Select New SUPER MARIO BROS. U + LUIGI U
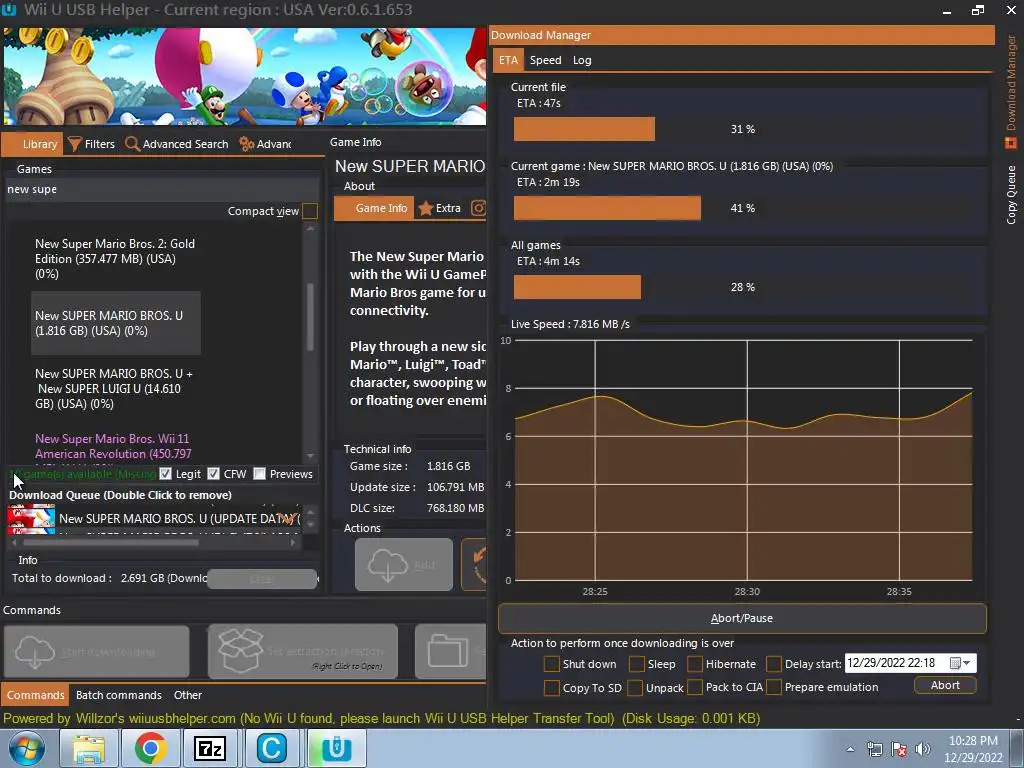Screen dimensions: 1024x768 coord(115,389)
